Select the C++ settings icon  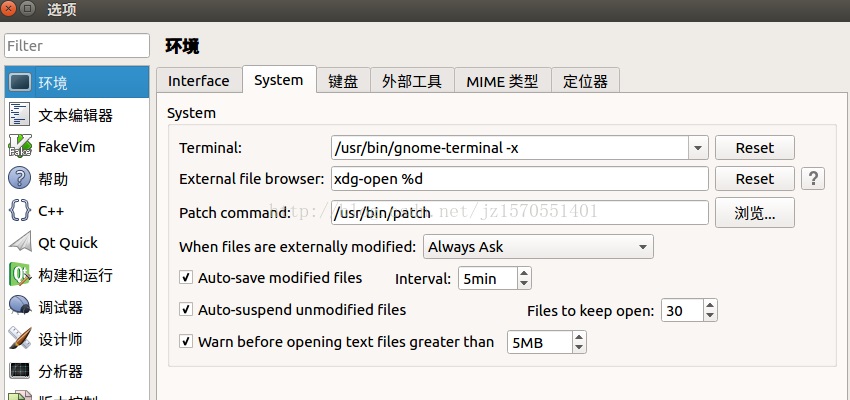coord(20,211)
